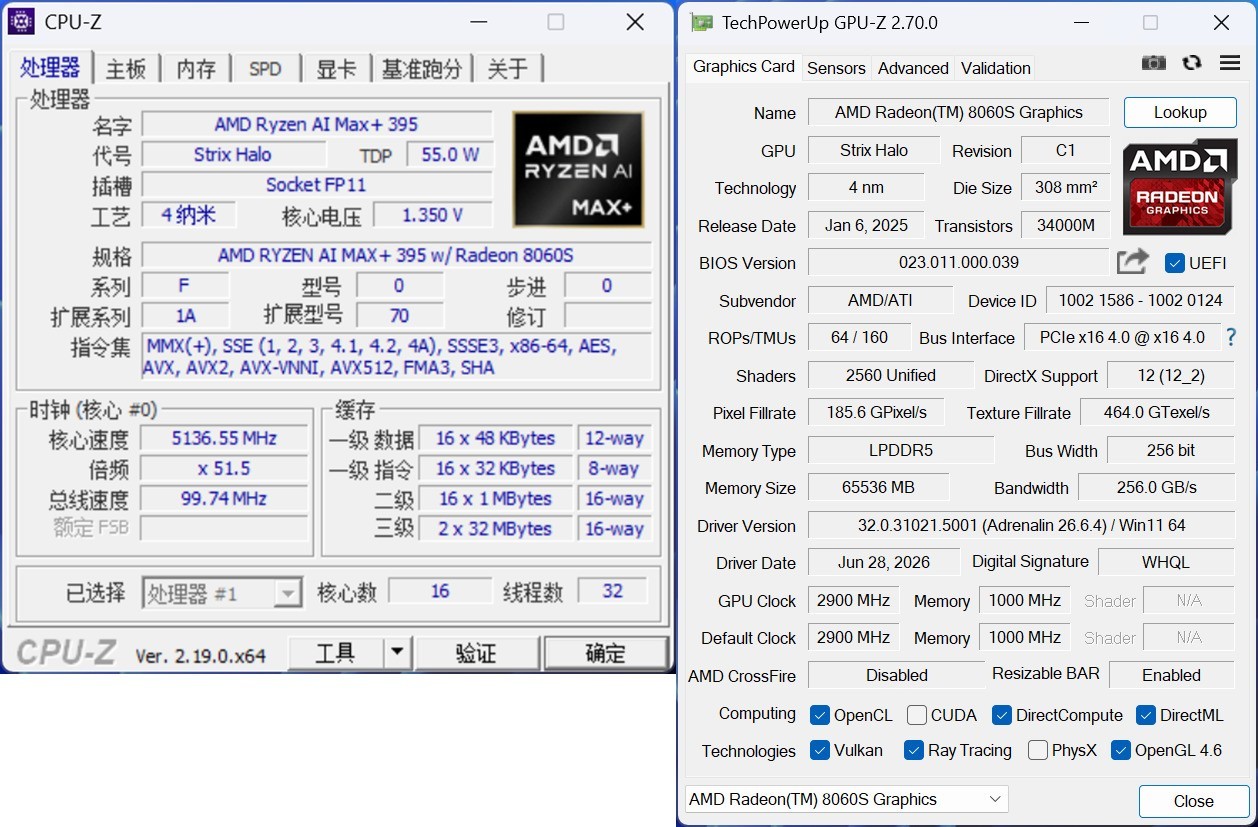Click the GPU-Z title bar app icon

[702, 22]
